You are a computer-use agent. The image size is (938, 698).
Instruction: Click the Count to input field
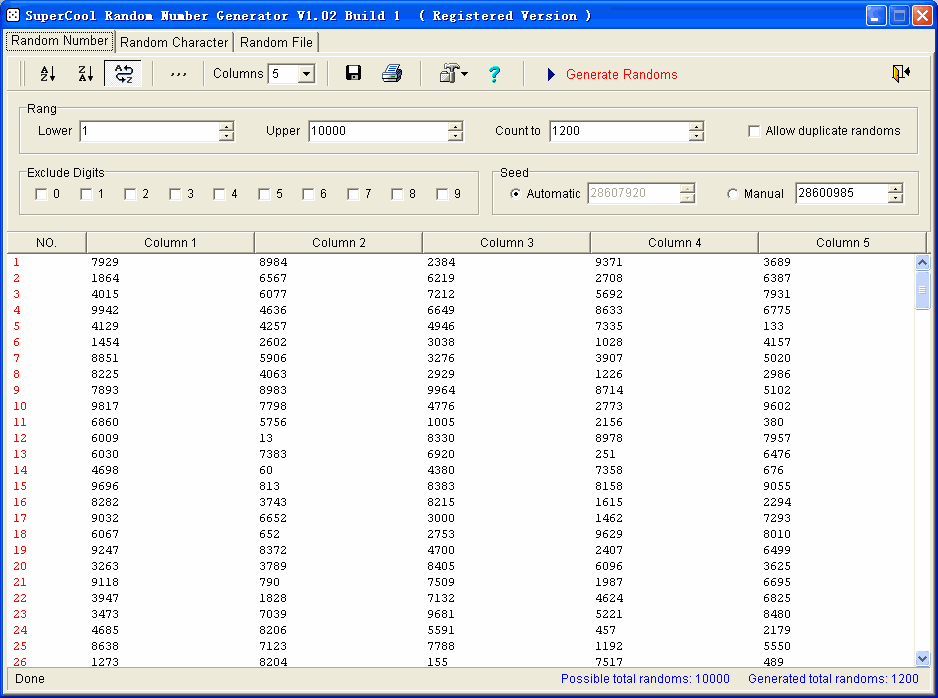[619, 131]
